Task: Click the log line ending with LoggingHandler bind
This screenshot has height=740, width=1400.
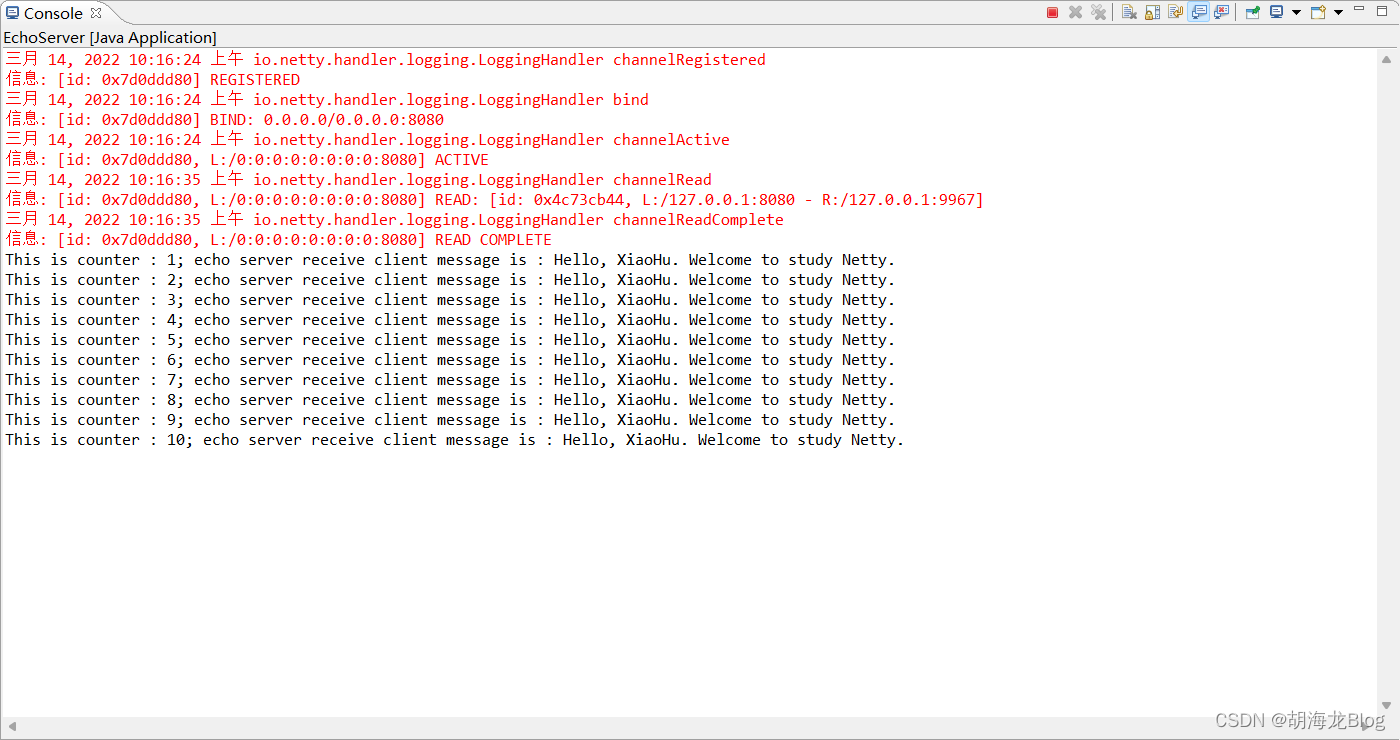Action: pos(327,100)
